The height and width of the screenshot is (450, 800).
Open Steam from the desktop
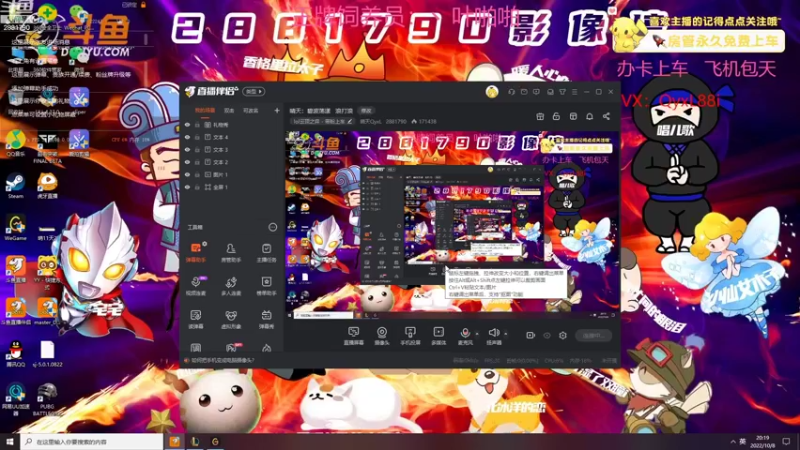tap(15, 185)
